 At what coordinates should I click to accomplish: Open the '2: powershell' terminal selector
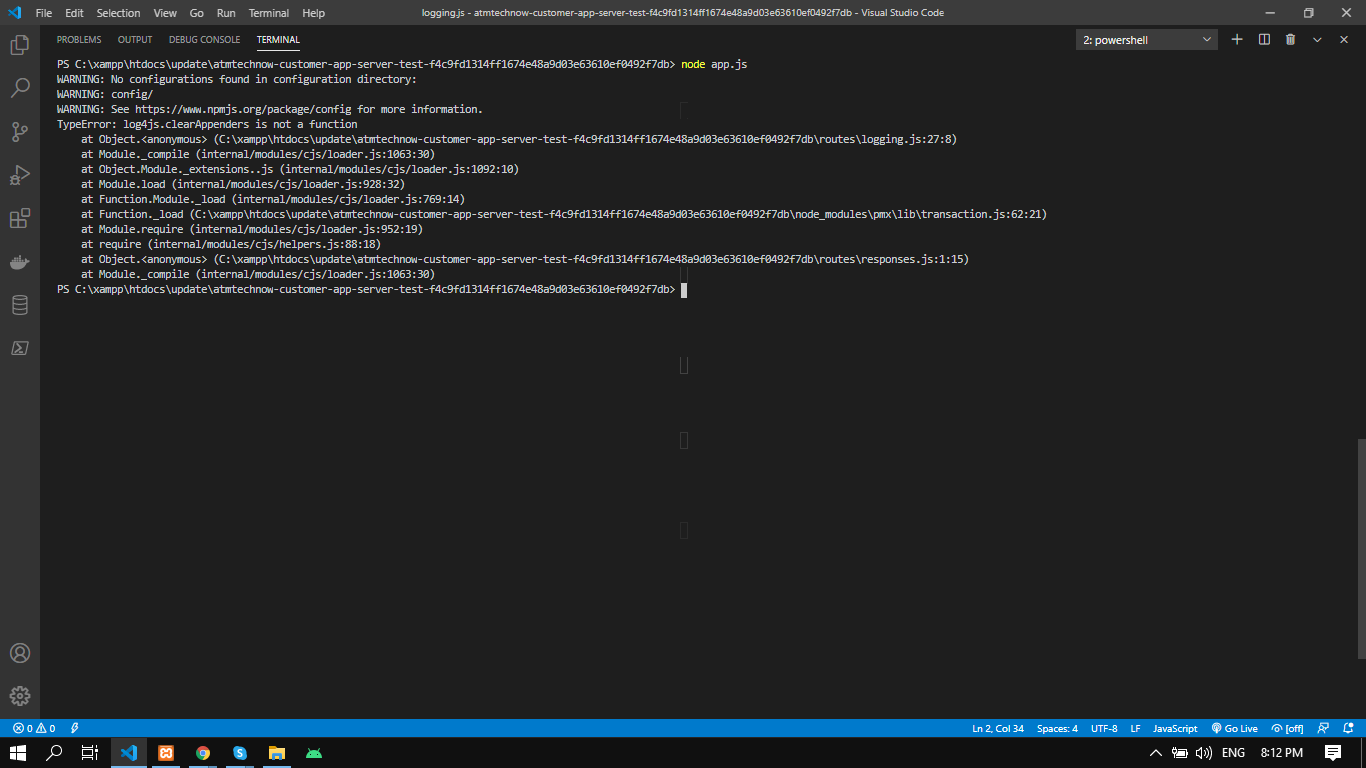(x=1146, y=39)
